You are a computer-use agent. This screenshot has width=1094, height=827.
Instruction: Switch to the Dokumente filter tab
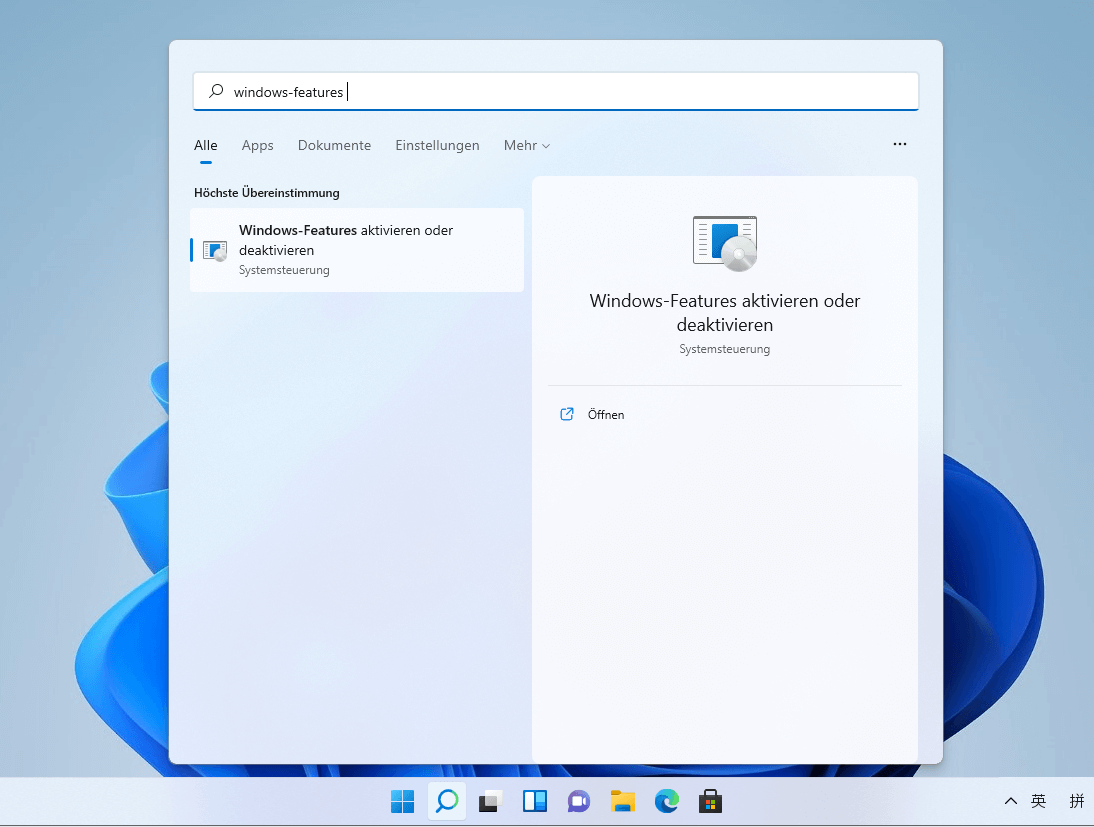334,145
